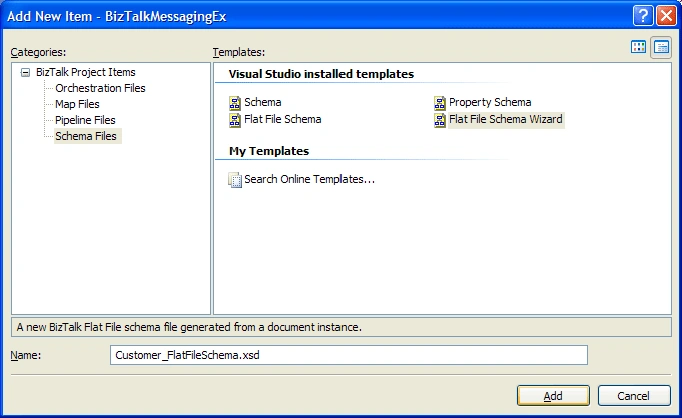Screen dimensions: 682x418
Task: Select the Flat File Schema Wizard icon
Action: (440, 120)
